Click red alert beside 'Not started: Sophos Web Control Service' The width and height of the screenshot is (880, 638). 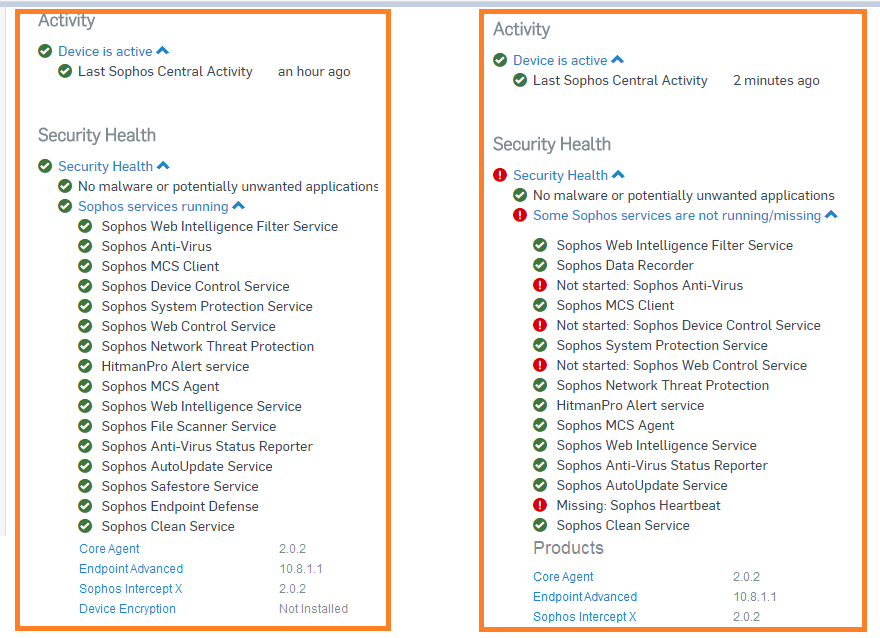(x=540, y=365)
